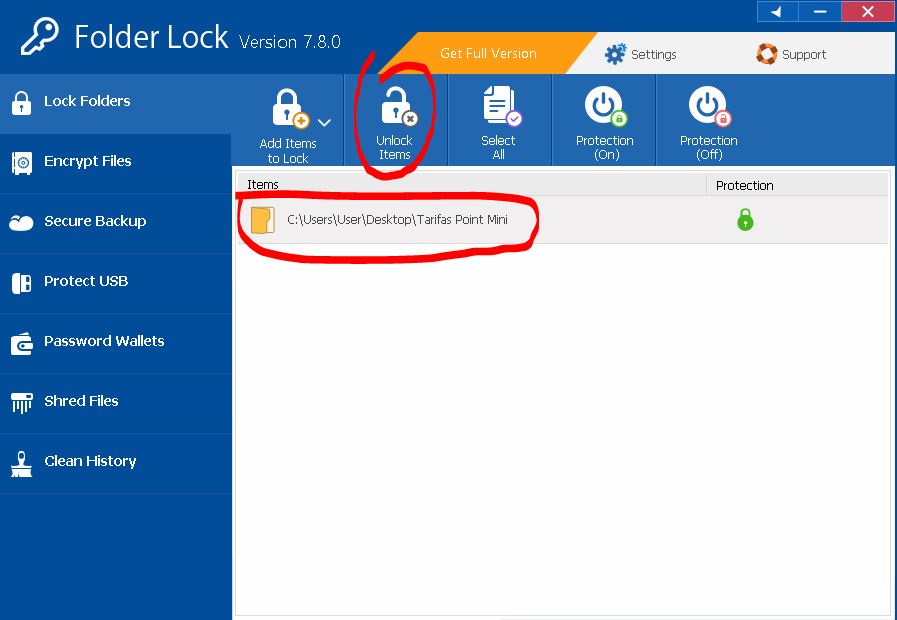
Task: Go to Secure Backup section
Action: [x=94, y=221]
